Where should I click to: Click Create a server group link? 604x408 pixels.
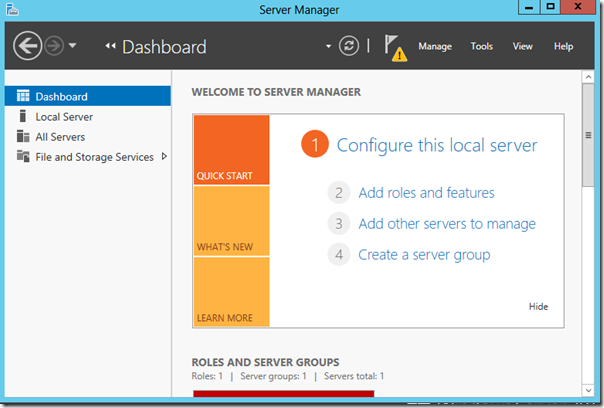424,255
